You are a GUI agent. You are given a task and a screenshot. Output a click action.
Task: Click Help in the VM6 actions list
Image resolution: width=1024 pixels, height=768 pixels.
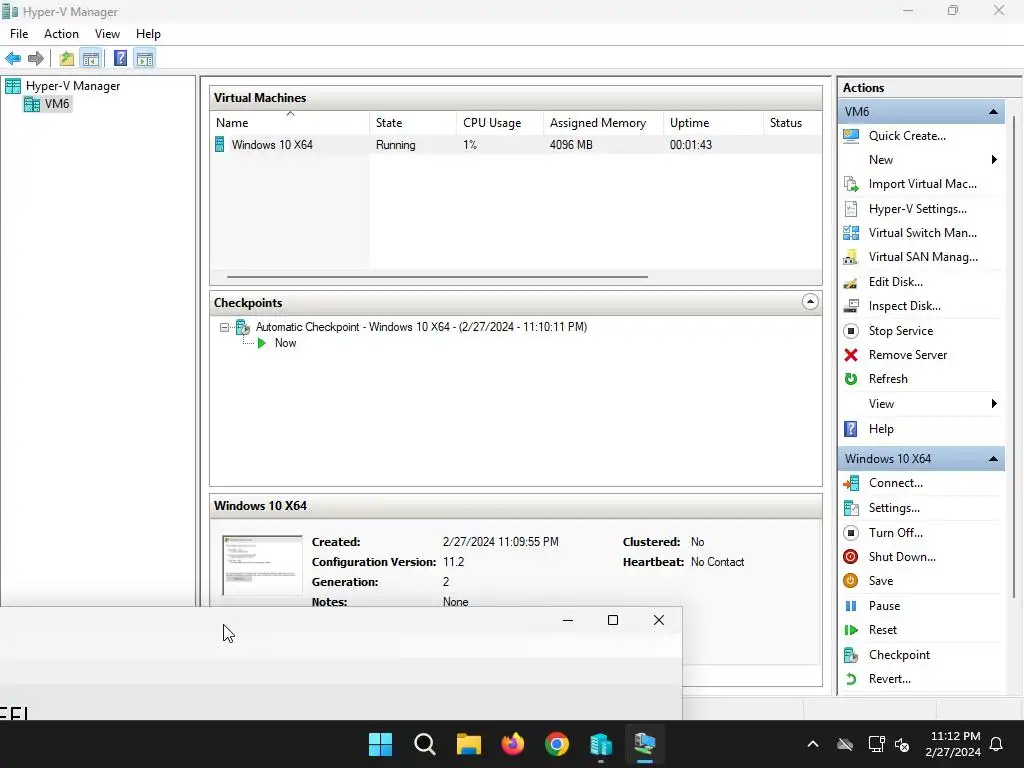pos(881,429)
